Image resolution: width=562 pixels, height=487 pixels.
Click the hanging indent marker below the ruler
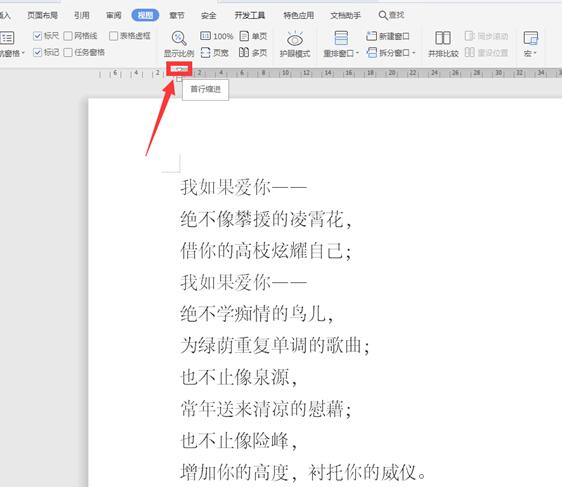click(x=179, y=79)
